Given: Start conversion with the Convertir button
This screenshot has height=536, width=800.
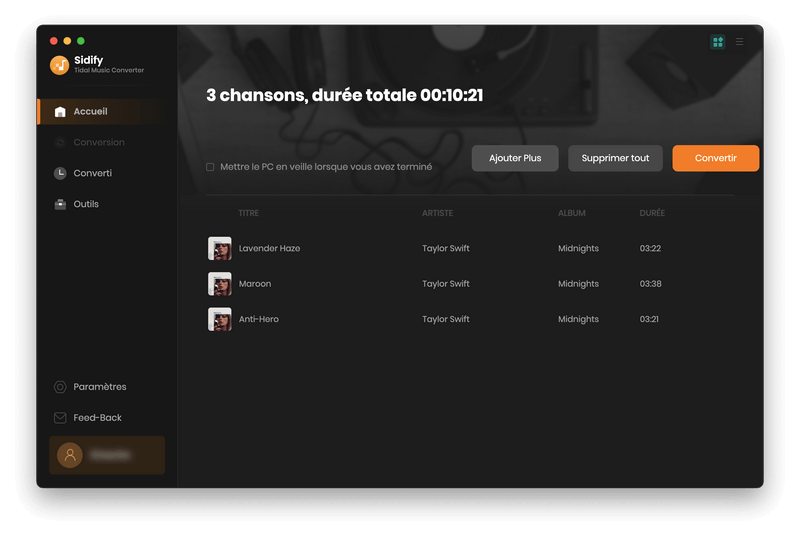Looking at the screenshot, I should [715, 158].
